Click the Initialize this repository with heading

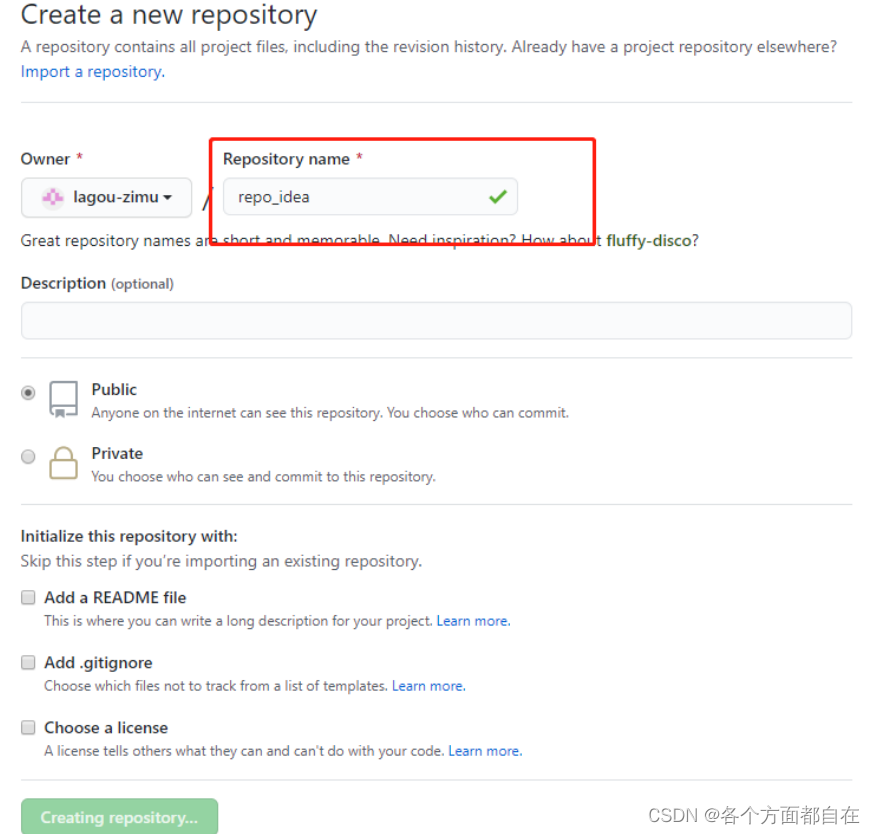pyautogui.click(x=129, y=536)
